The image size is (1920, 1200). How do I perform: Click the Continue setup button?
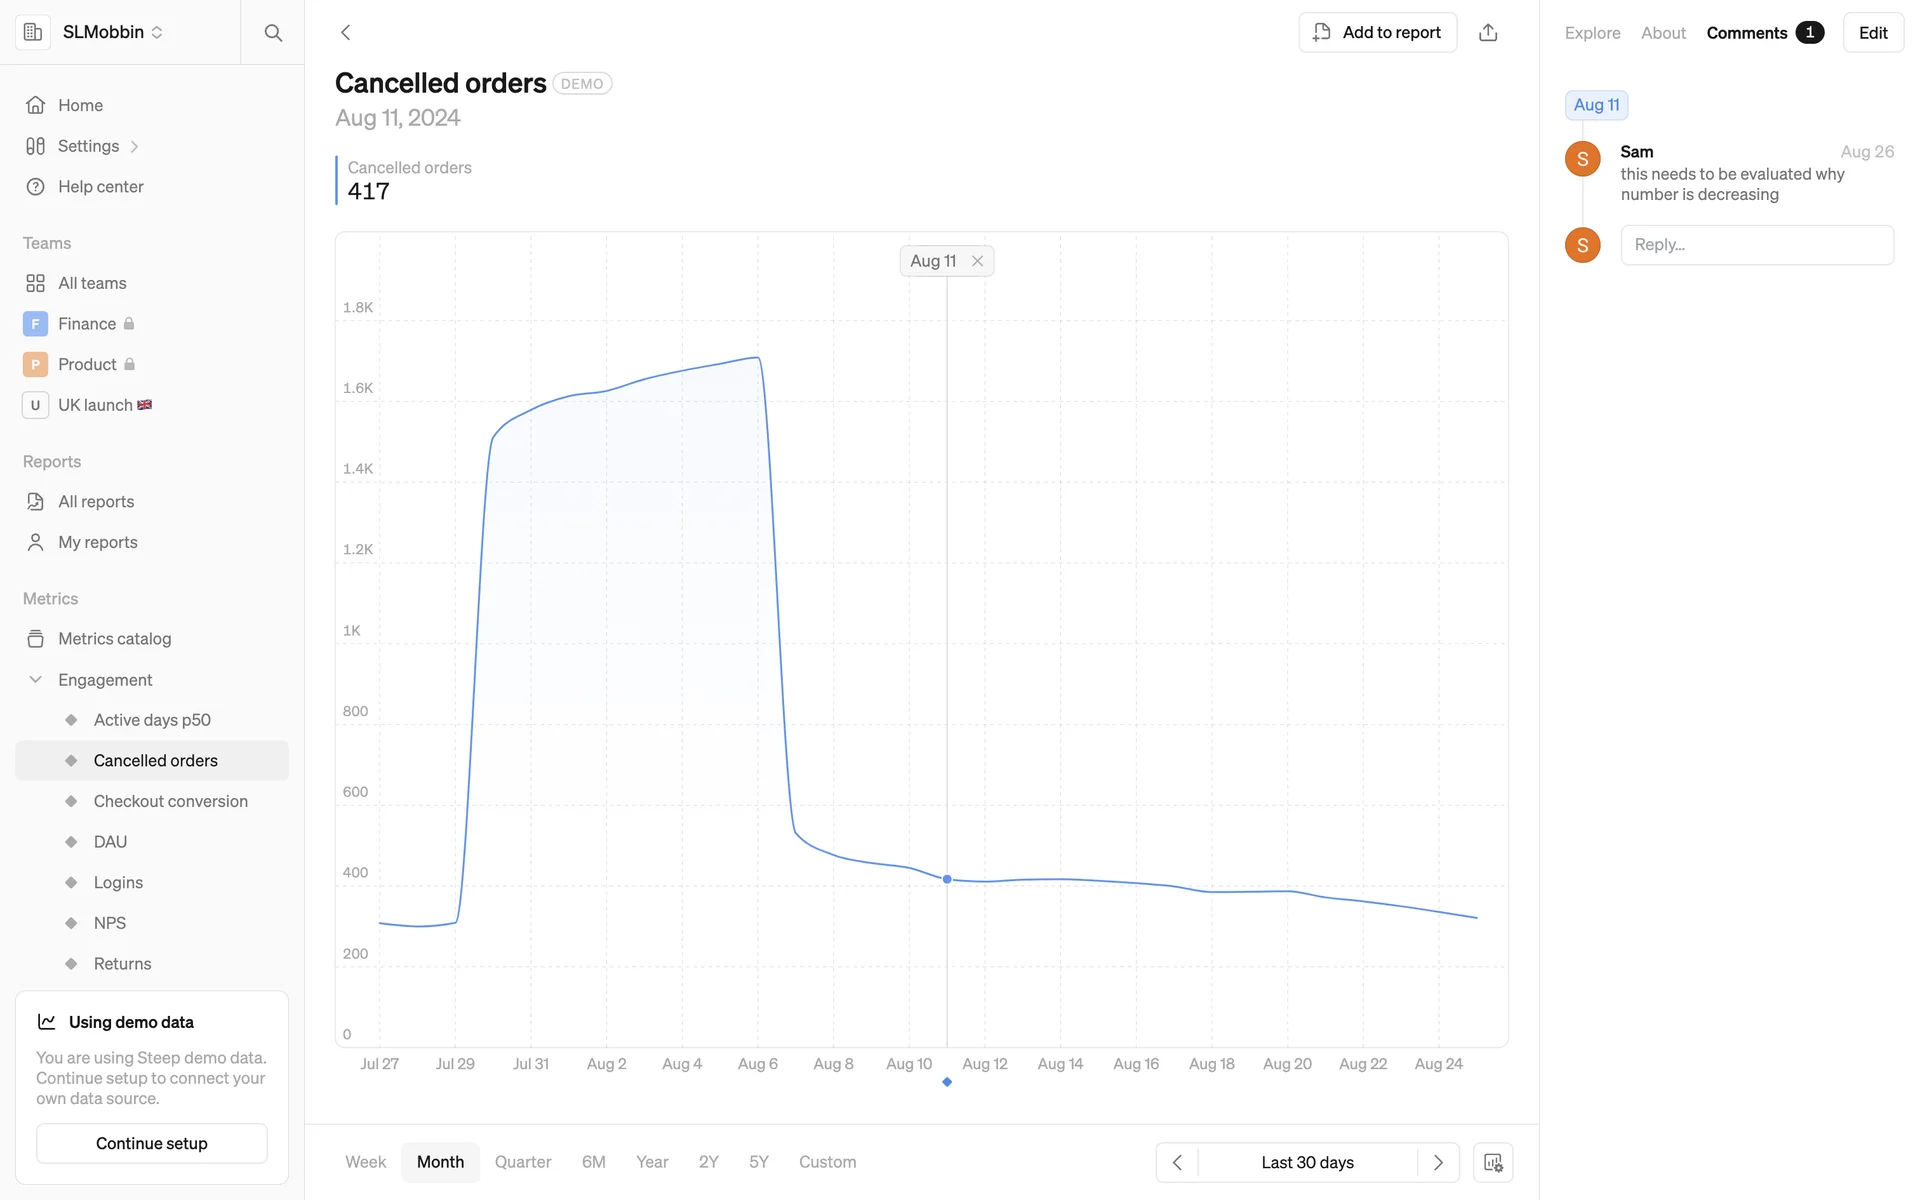(x=152, y=1143)
